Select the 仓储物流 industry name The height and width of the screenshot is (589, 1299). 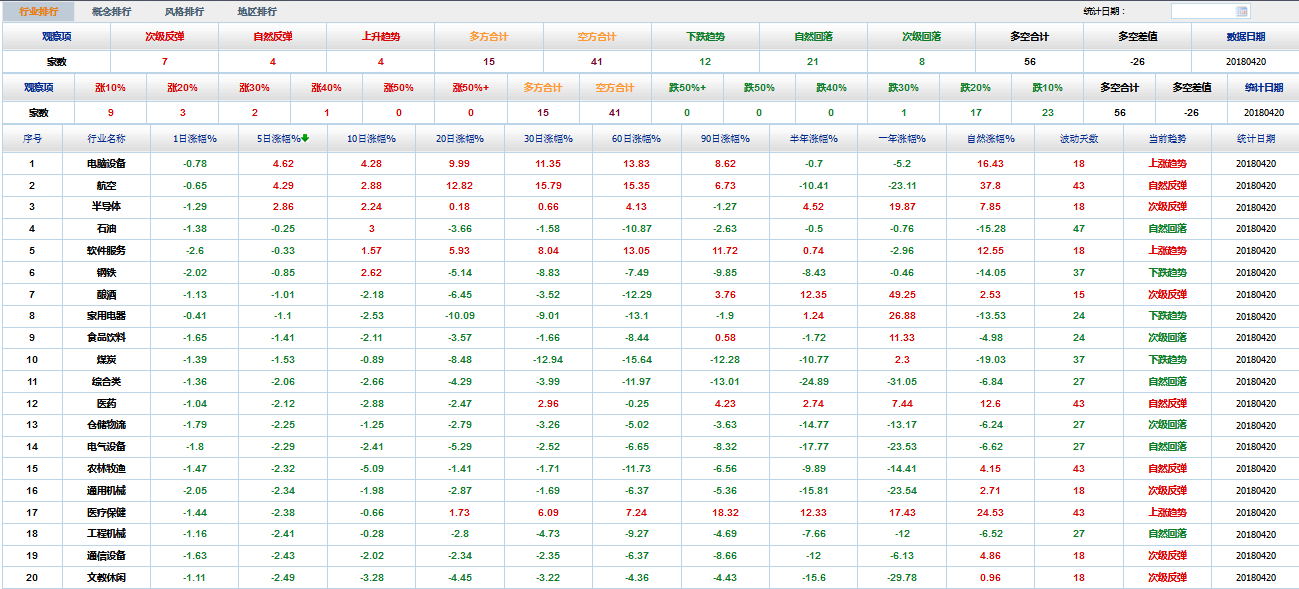106,425
